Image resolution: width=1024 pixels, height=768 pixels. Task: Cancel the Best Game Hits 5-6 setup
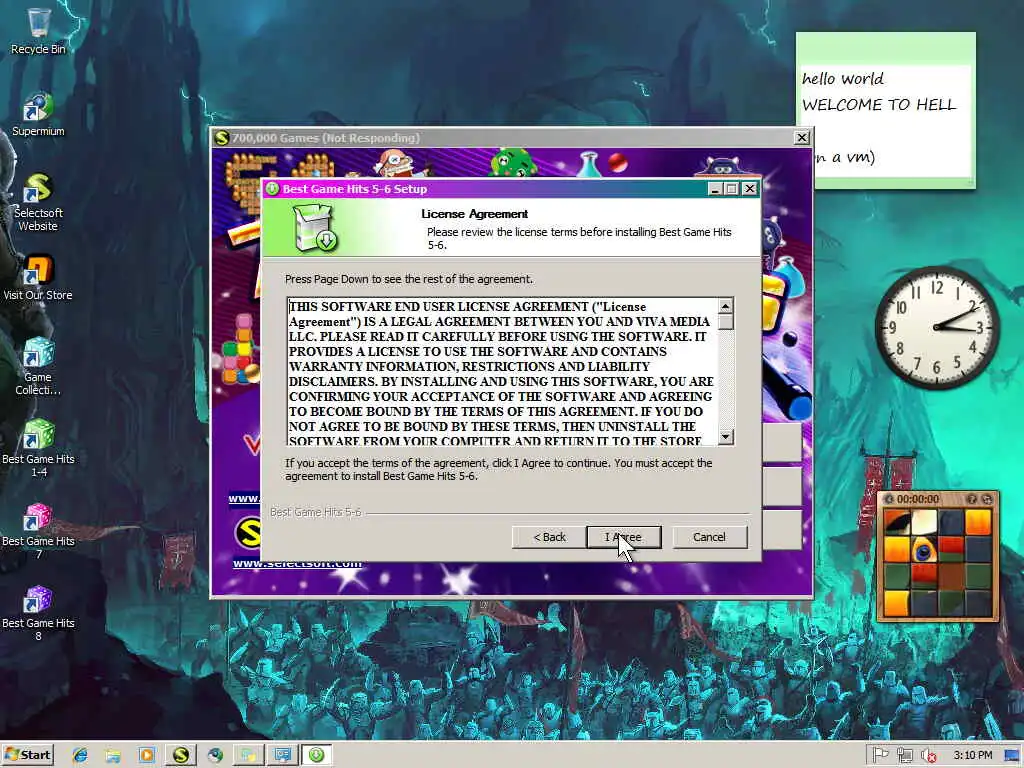tap(709, 537)
